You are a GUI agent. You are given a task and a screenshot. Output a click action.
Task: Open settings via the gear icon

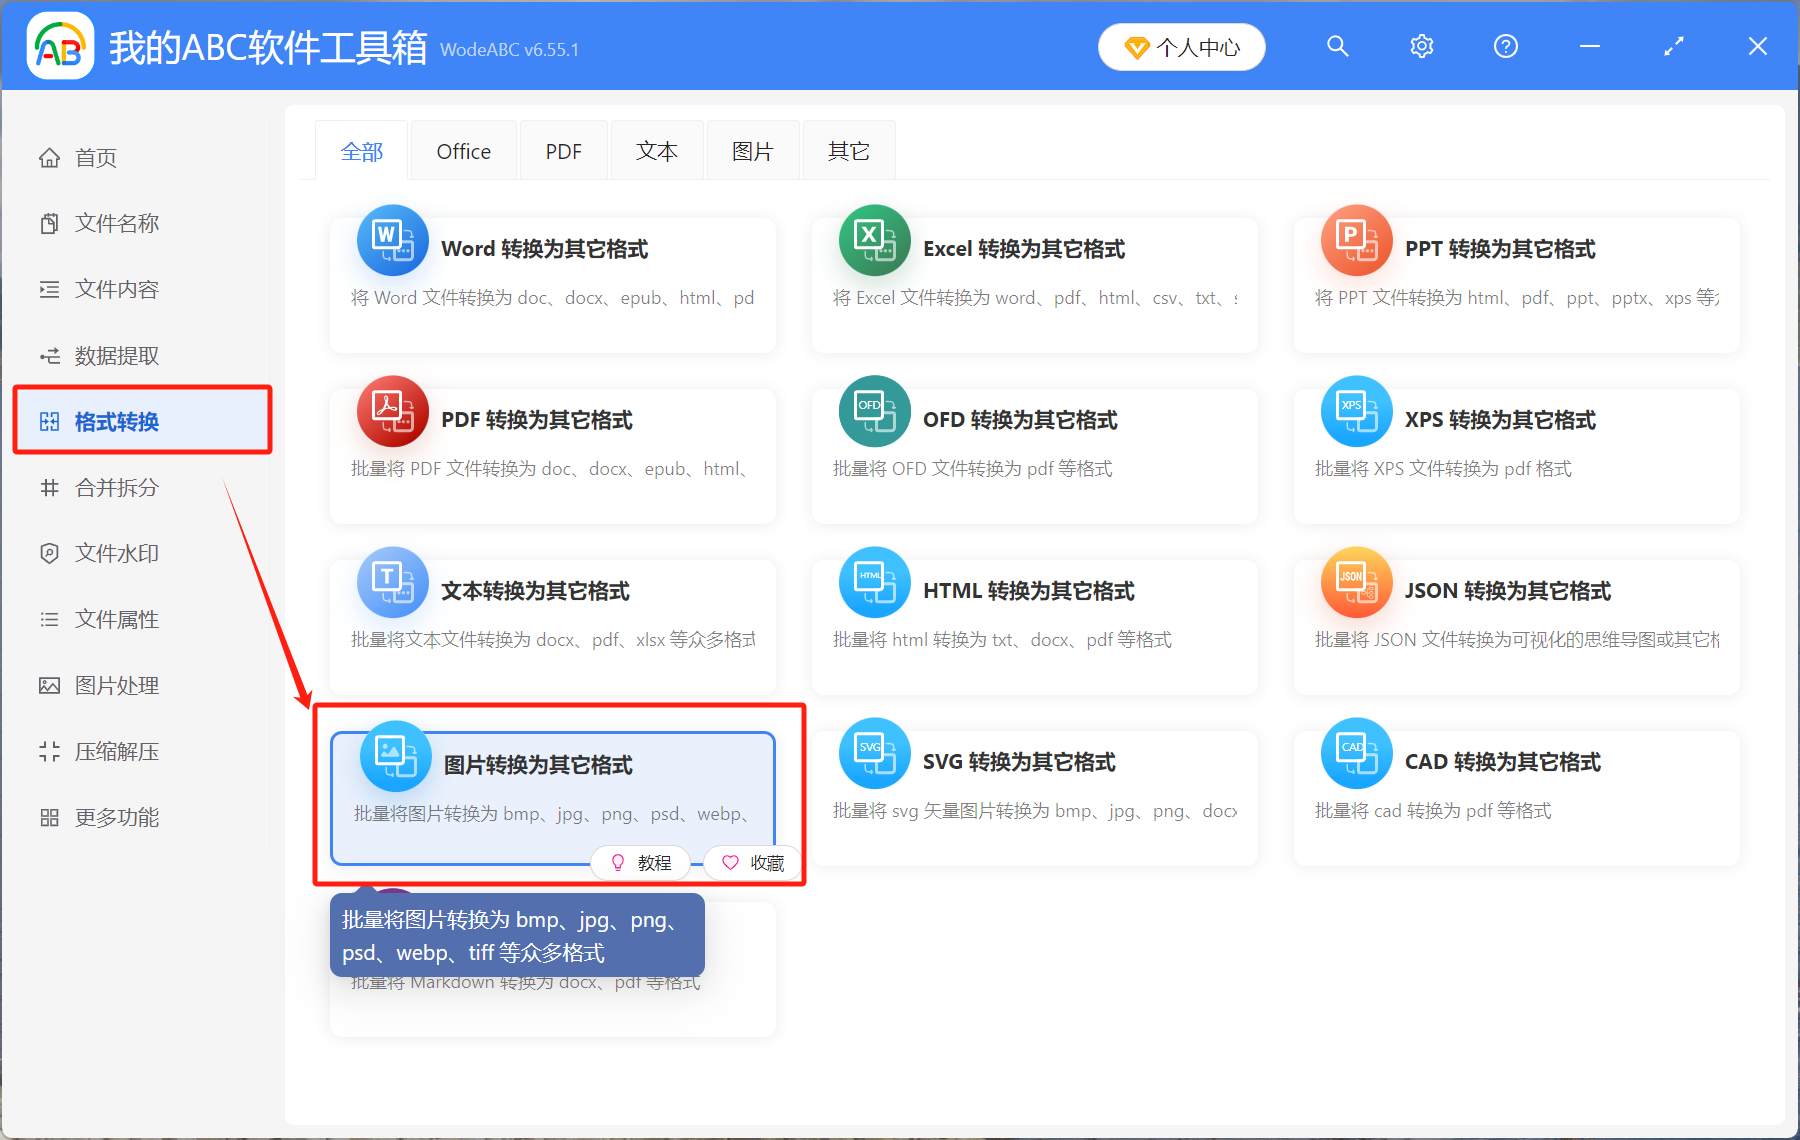click(x=1421, y=47)
